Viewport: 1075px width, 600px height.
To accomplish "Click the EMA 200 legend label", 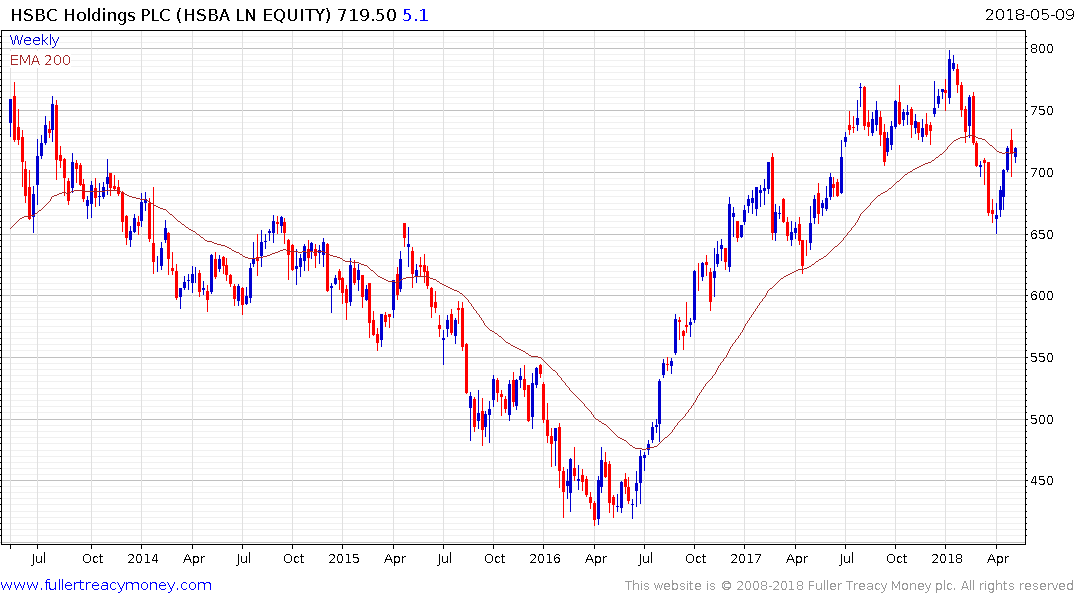I will click(x=40, y=60).
